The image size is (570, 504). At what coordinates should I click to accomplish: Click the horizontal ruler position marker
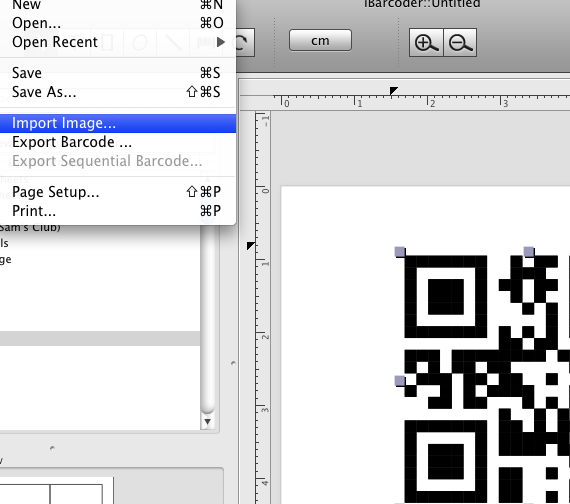[393, 91]
